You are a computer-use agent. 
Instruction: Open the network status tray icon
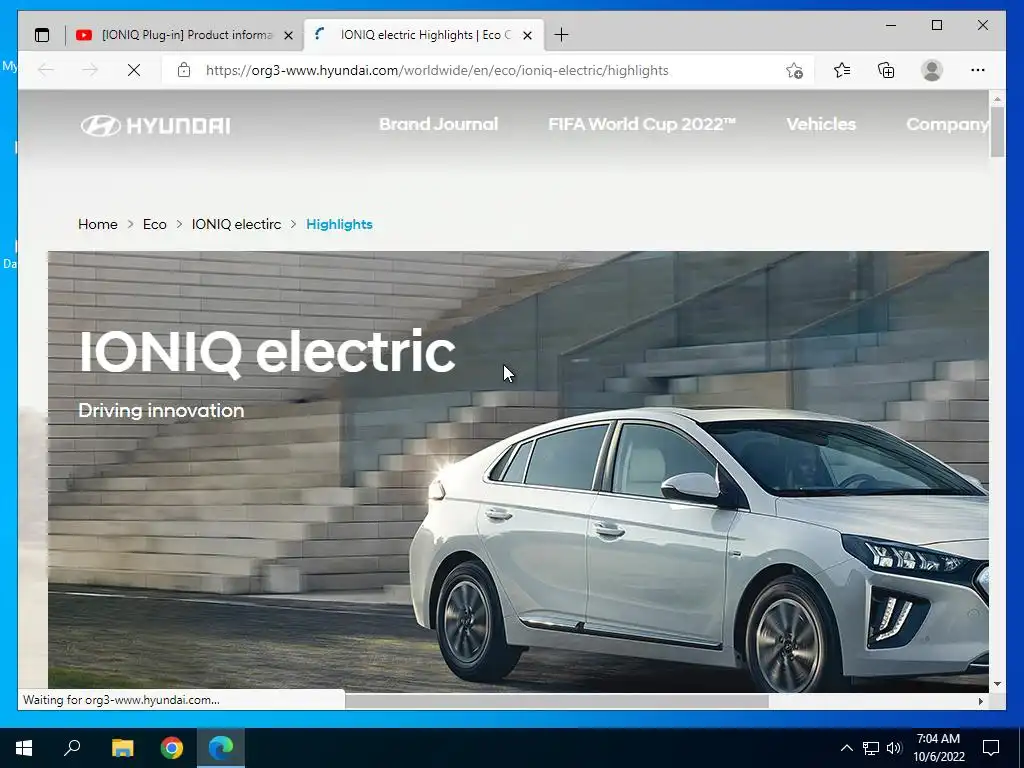point(871,748)
